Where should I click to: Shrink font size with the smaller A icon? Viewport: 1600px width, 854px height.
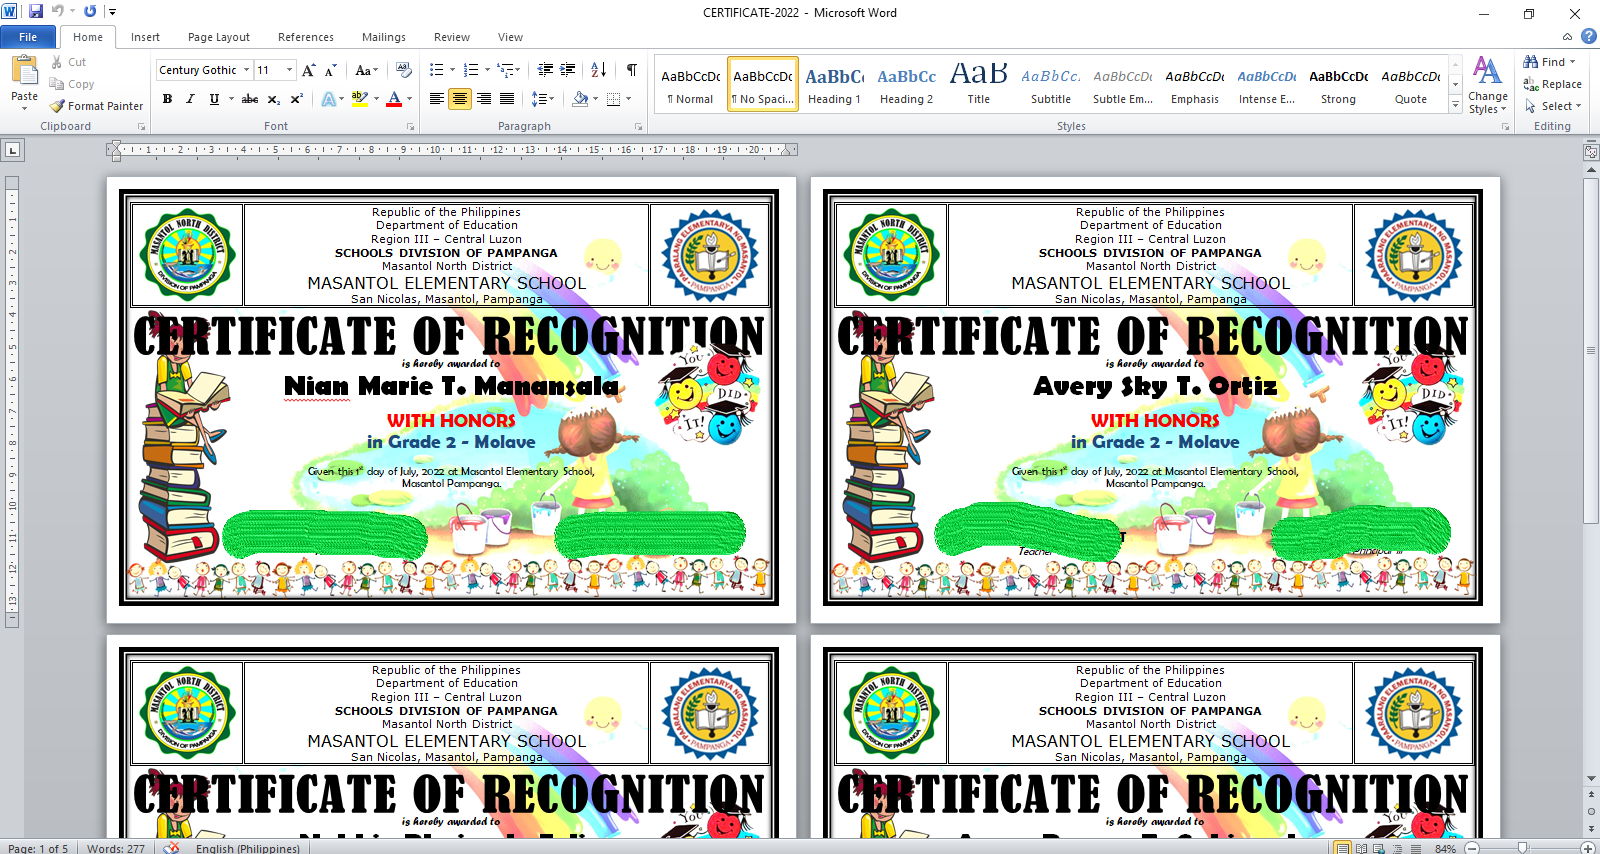(332, 70)
